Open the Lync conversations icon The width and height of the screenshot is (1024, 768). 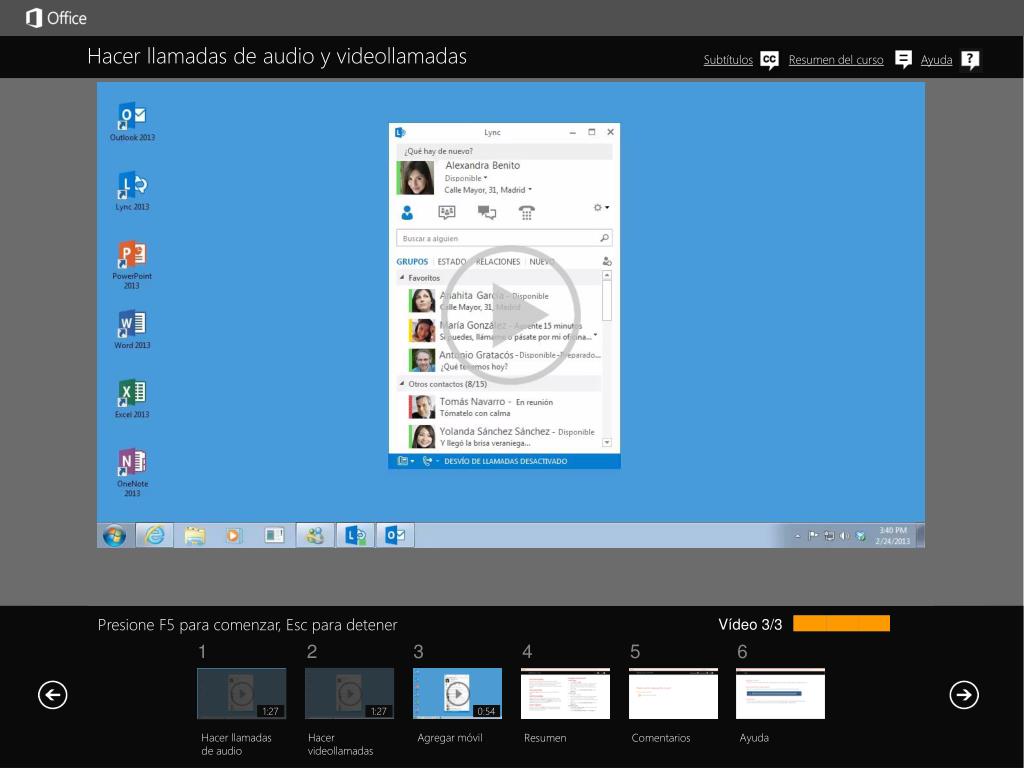[487, 212]
